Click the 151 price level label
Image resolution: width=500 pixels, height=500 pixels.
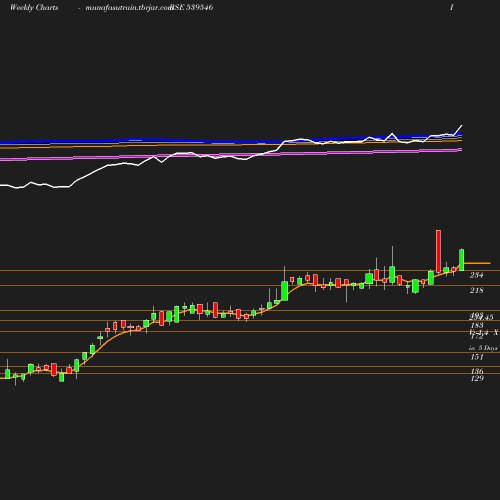(477, 357)
